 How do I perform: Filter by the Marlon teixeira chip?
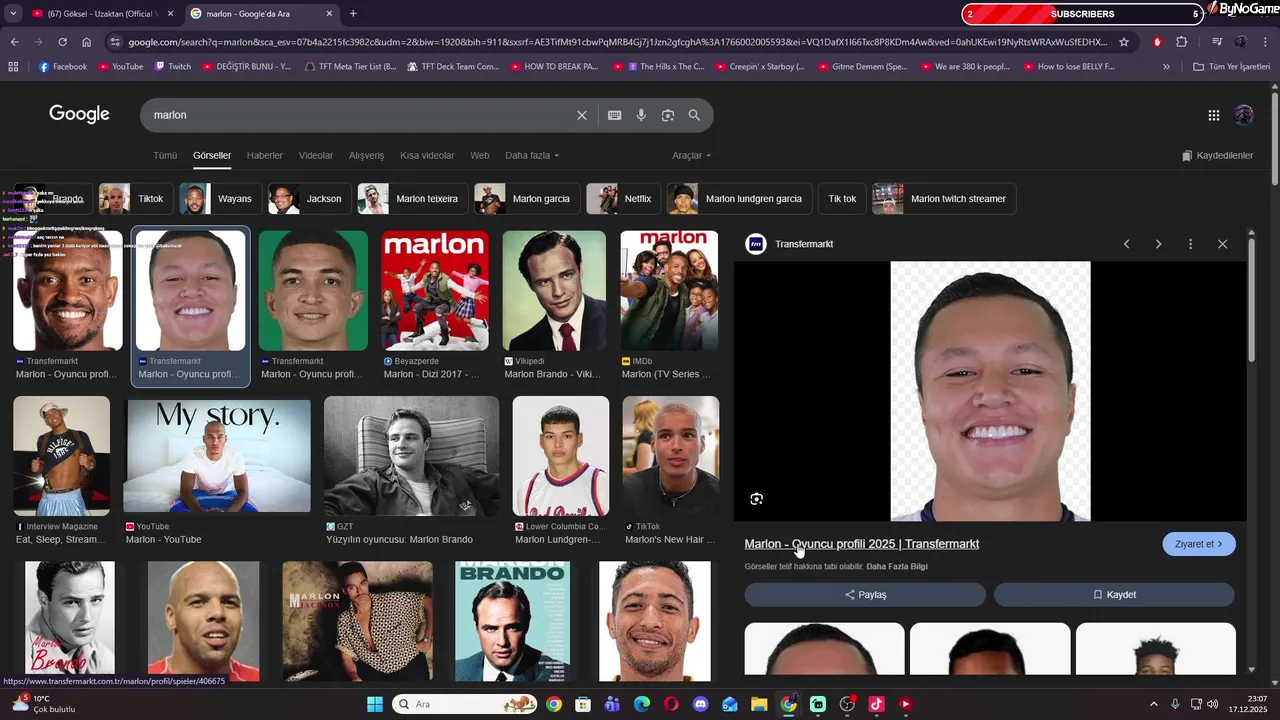point(413,199)
